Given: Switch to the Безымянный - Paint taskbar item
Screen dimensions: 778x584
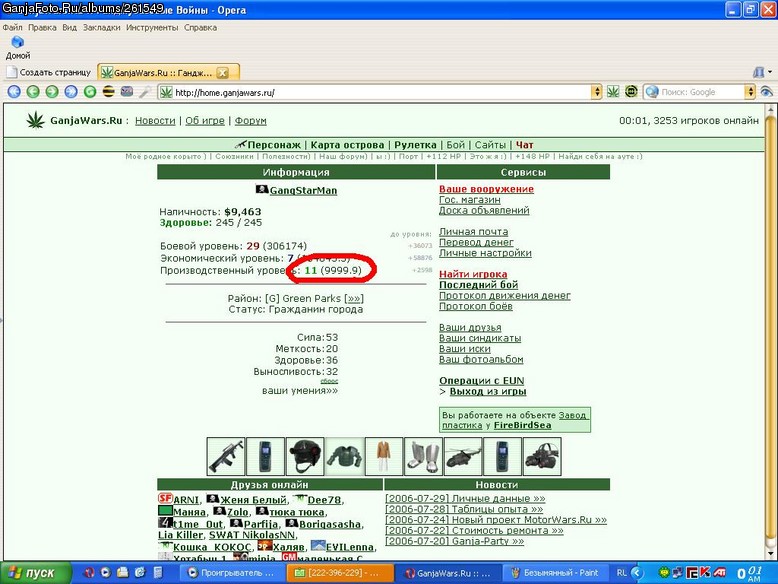Looking at the screenshot, I should [x=556, y=573].
